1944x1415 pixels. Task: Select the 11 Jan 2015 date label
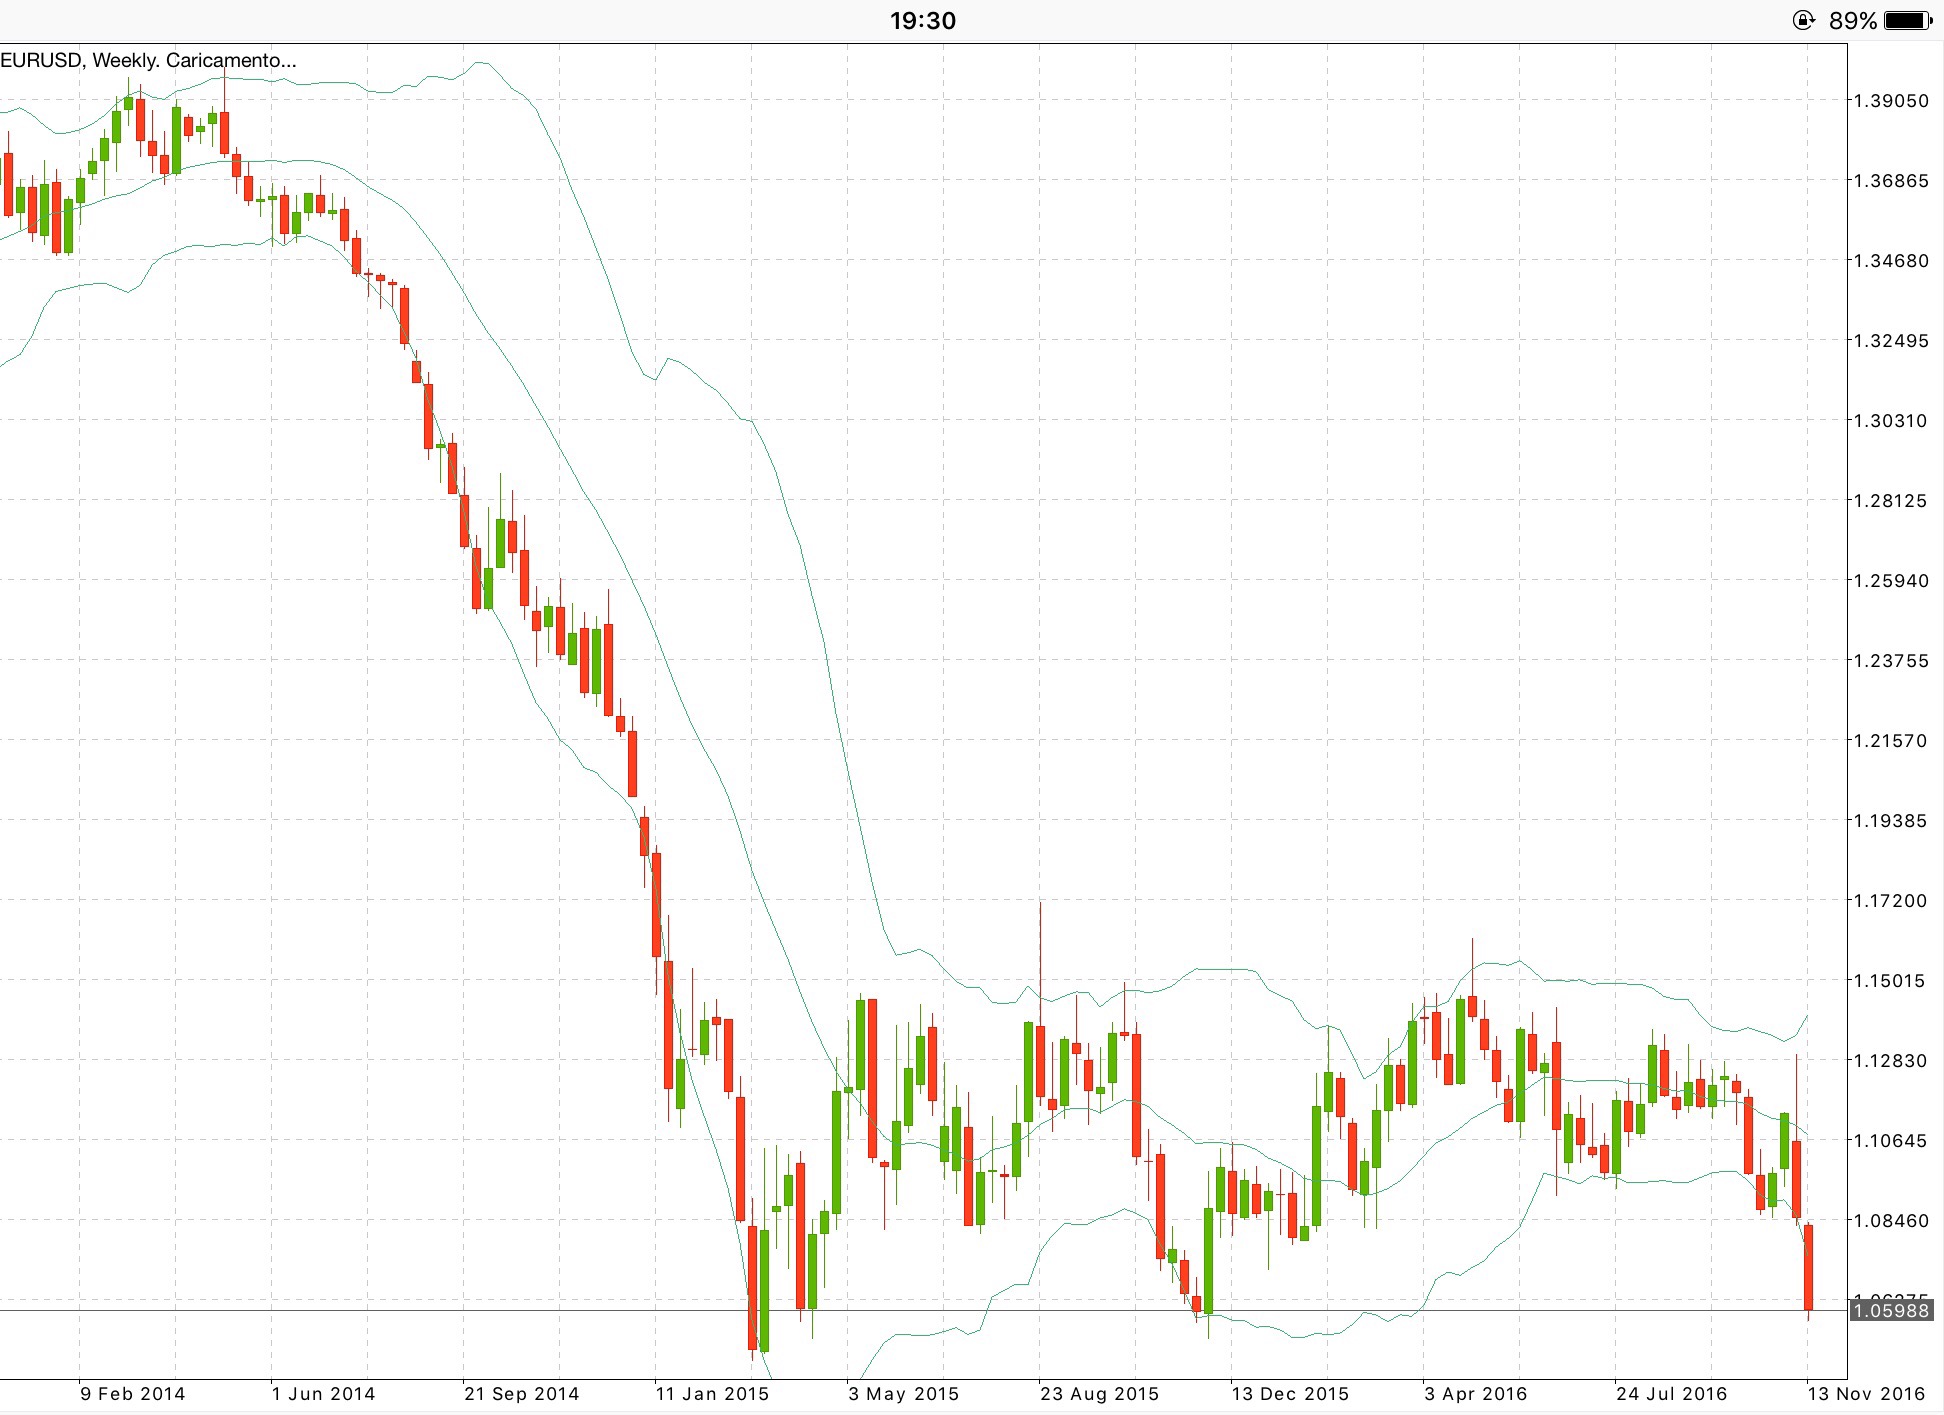point(711,1393)
